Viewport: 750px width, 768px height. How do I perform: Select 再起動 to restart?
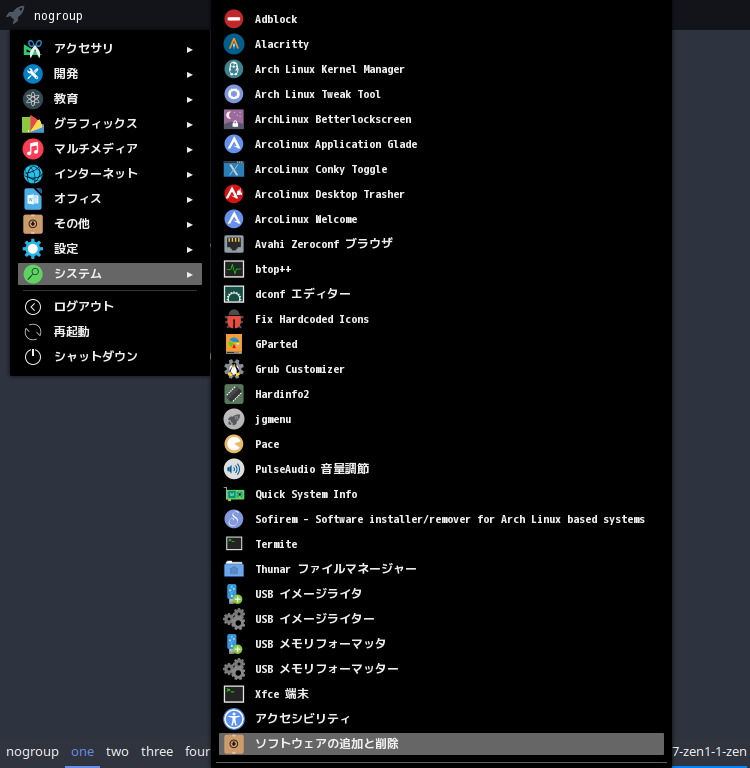110,332
